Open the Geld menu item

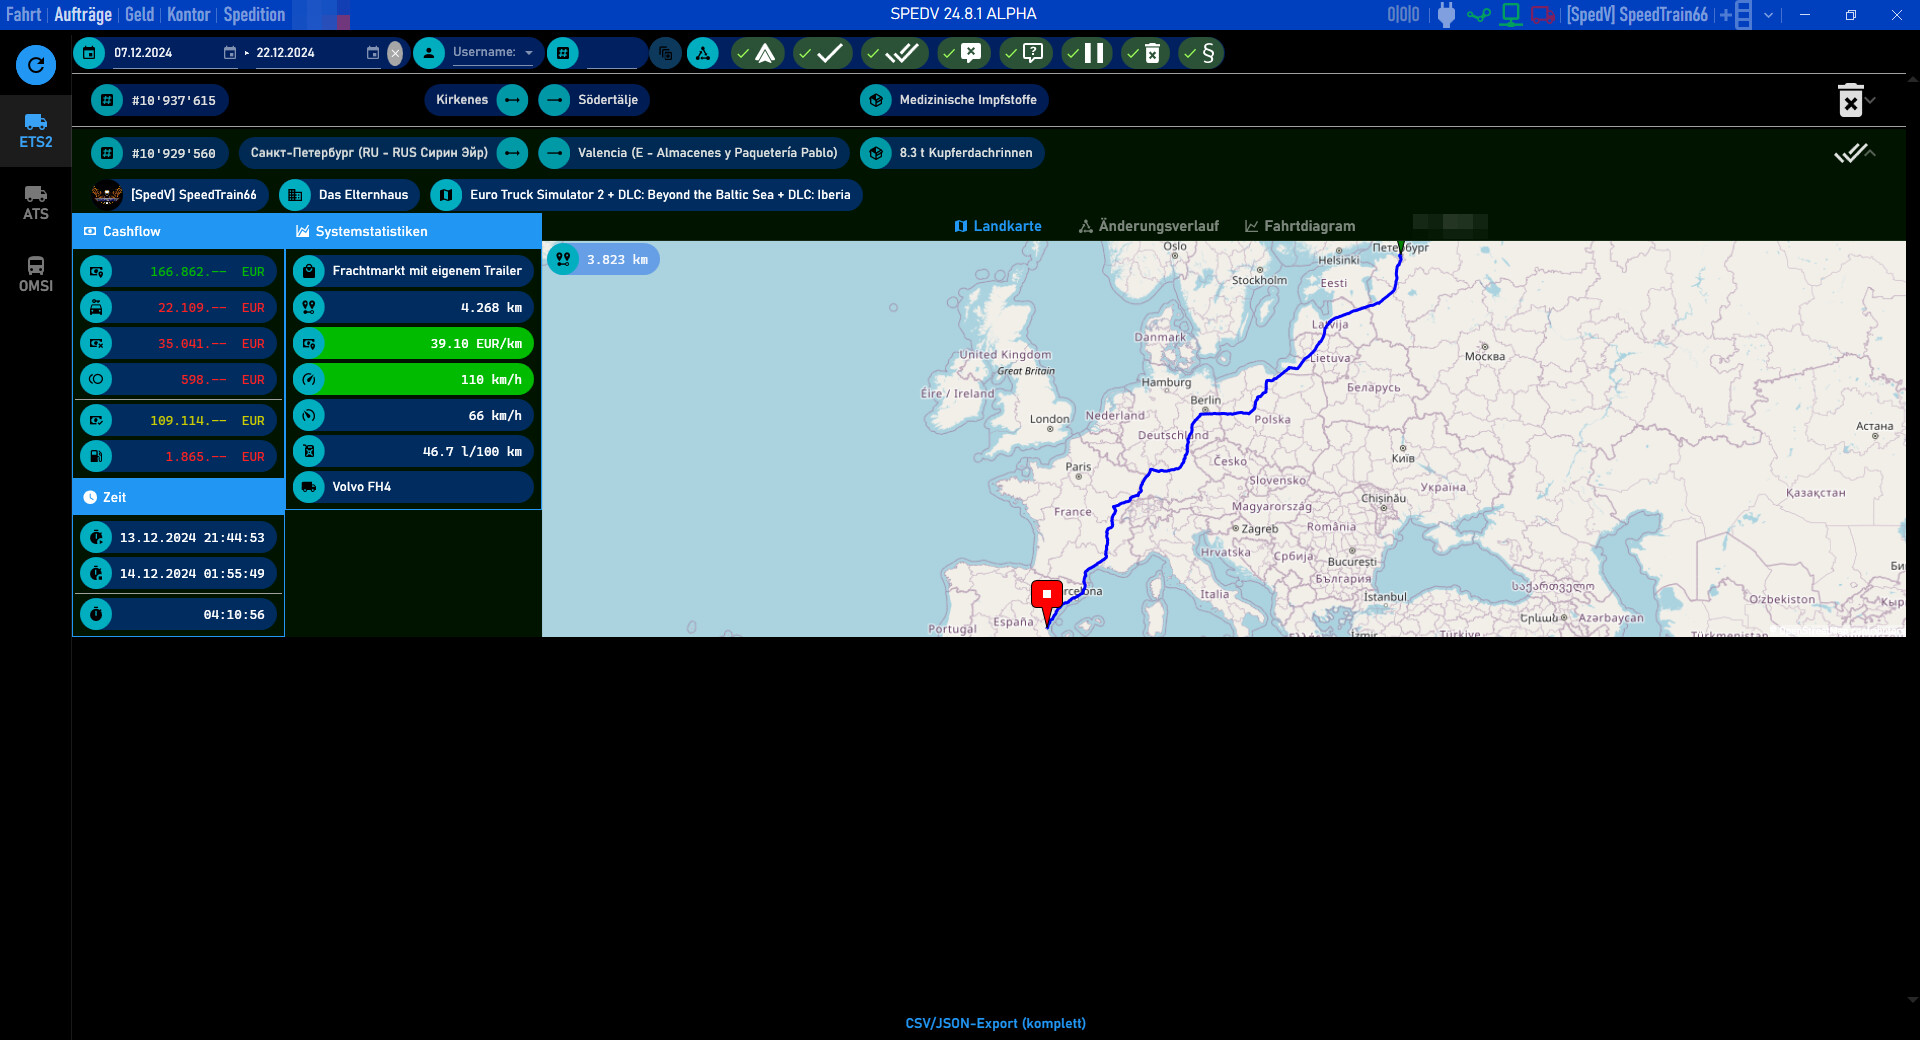tap(139, 14)
